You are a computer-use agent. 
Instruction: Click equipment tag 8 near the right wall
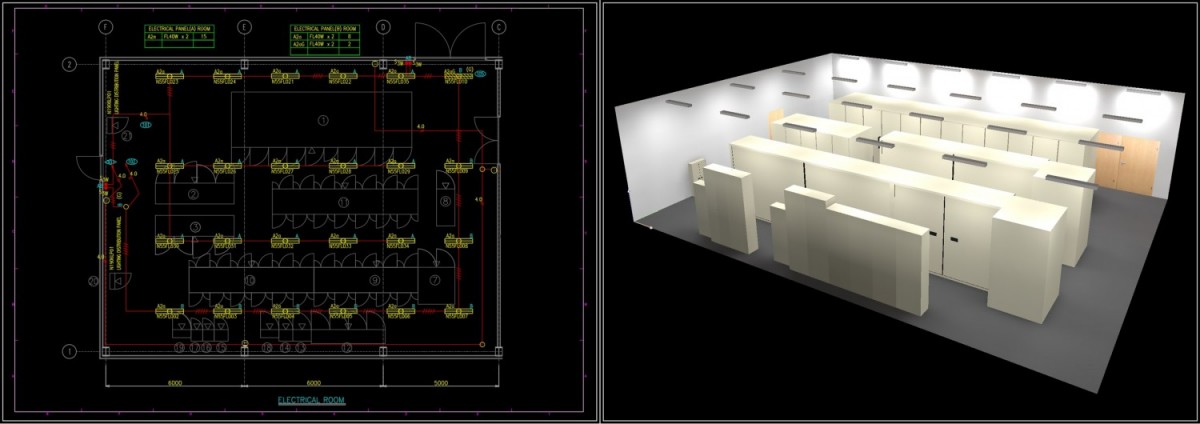point(444,201)
